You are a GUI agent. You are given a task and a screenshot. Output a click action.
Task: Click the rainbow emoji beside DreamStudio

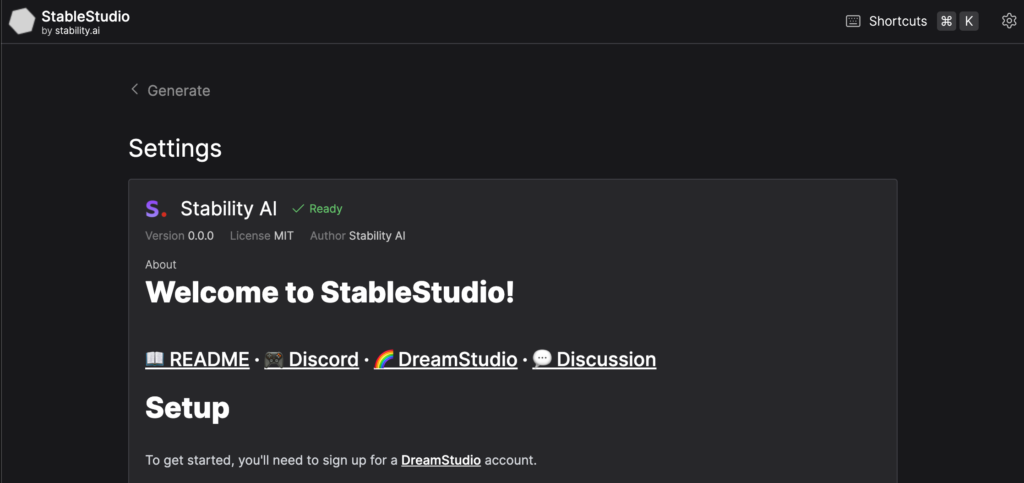(x=383, y=359)
